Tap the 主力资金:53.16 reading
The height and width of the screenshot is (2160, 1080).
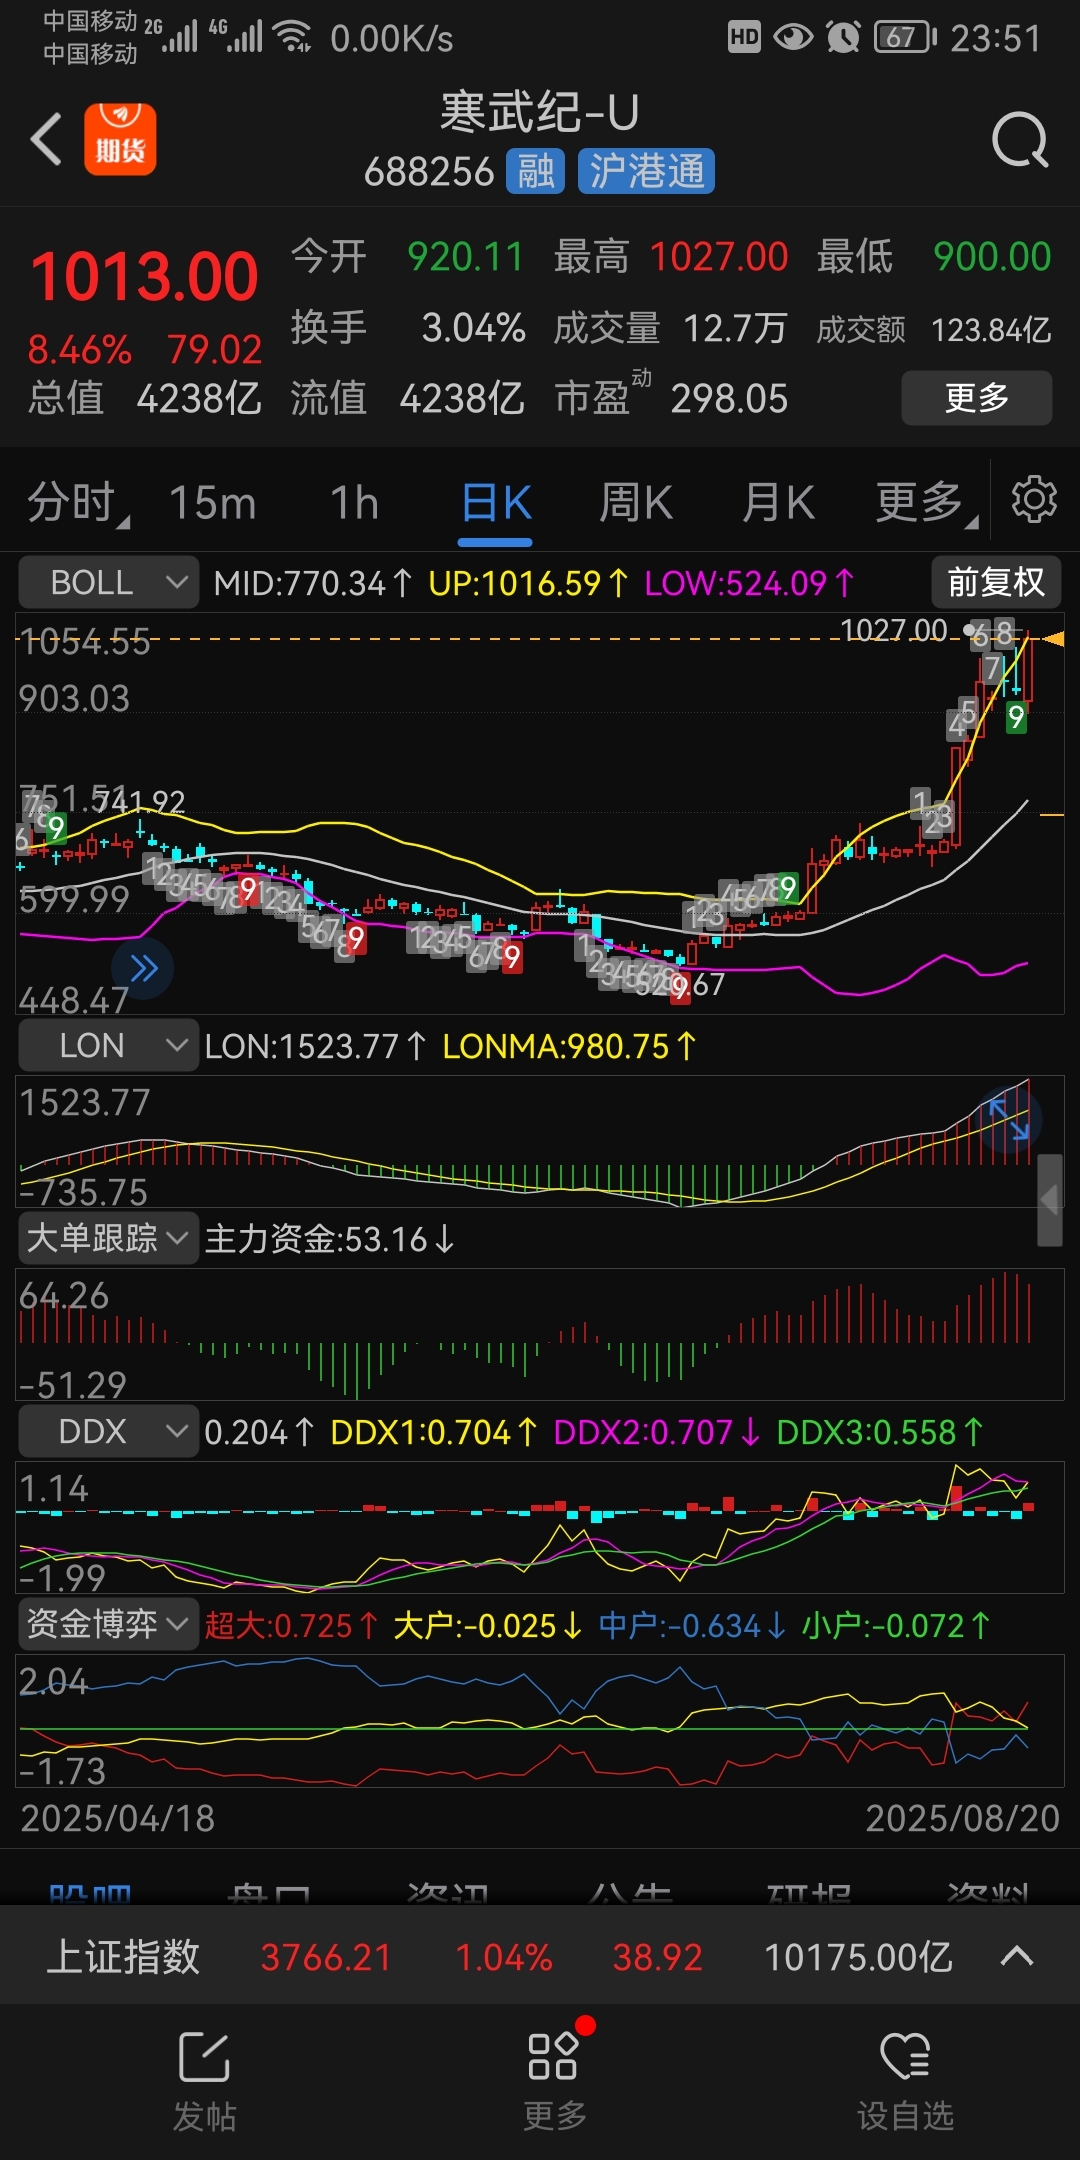click(x=330, y=1239)
